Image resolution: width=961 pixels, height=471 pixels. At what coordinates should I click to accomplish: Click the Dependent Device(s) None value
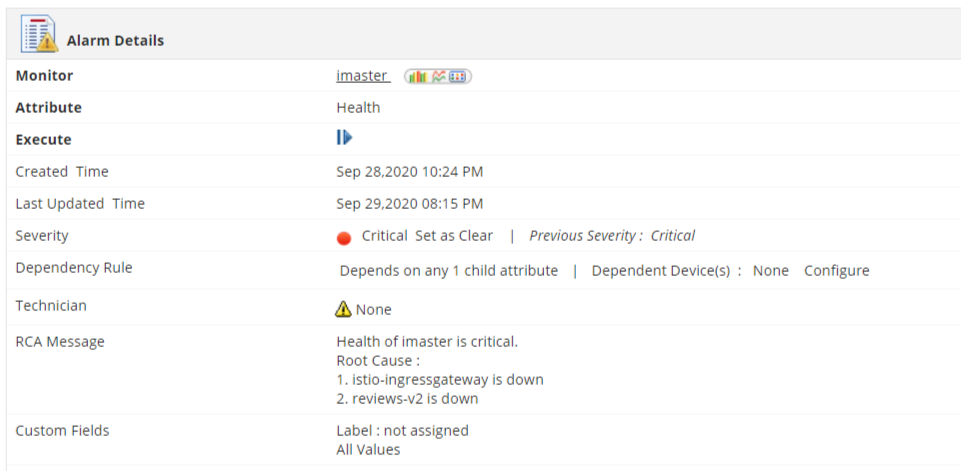click(x=770, y=270)
